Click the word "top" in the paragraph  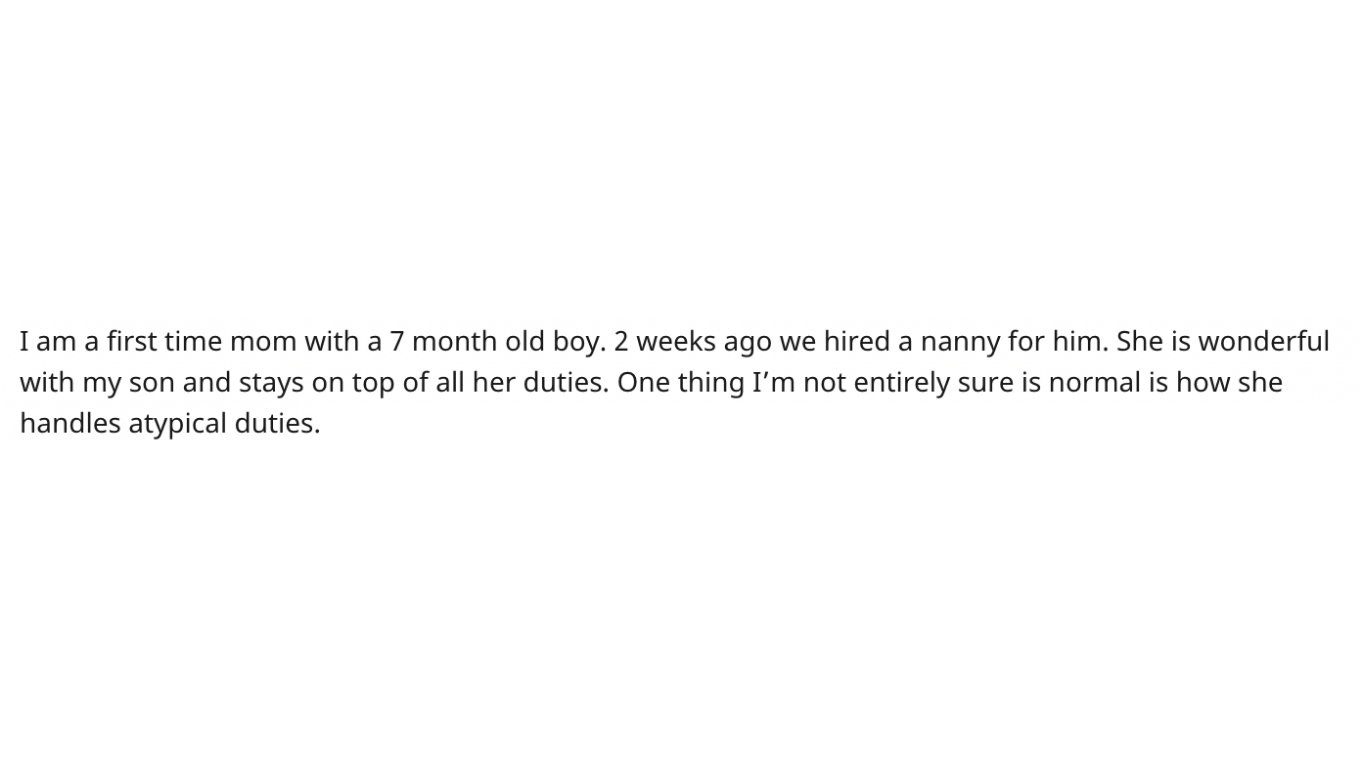[373, 385]
